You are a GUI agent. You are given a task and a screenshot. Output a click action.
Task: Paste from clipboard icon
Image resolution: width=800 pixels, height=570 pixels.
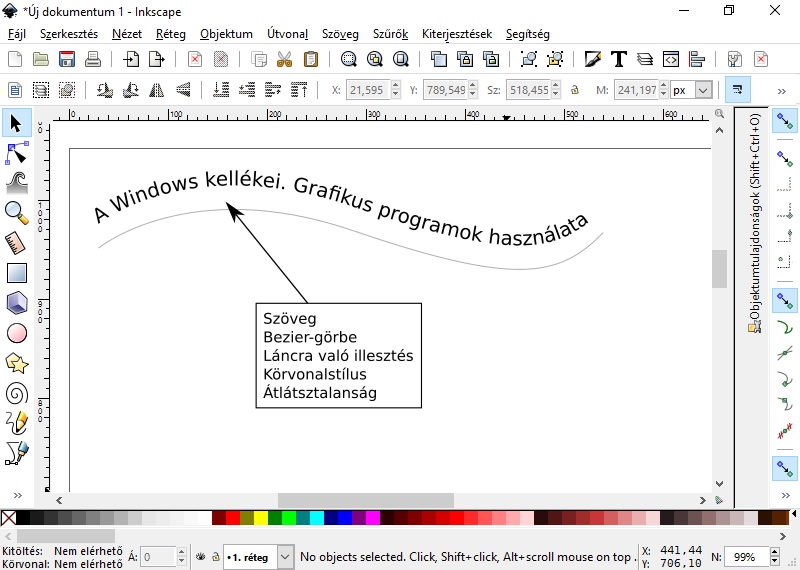tap(311, 59)
